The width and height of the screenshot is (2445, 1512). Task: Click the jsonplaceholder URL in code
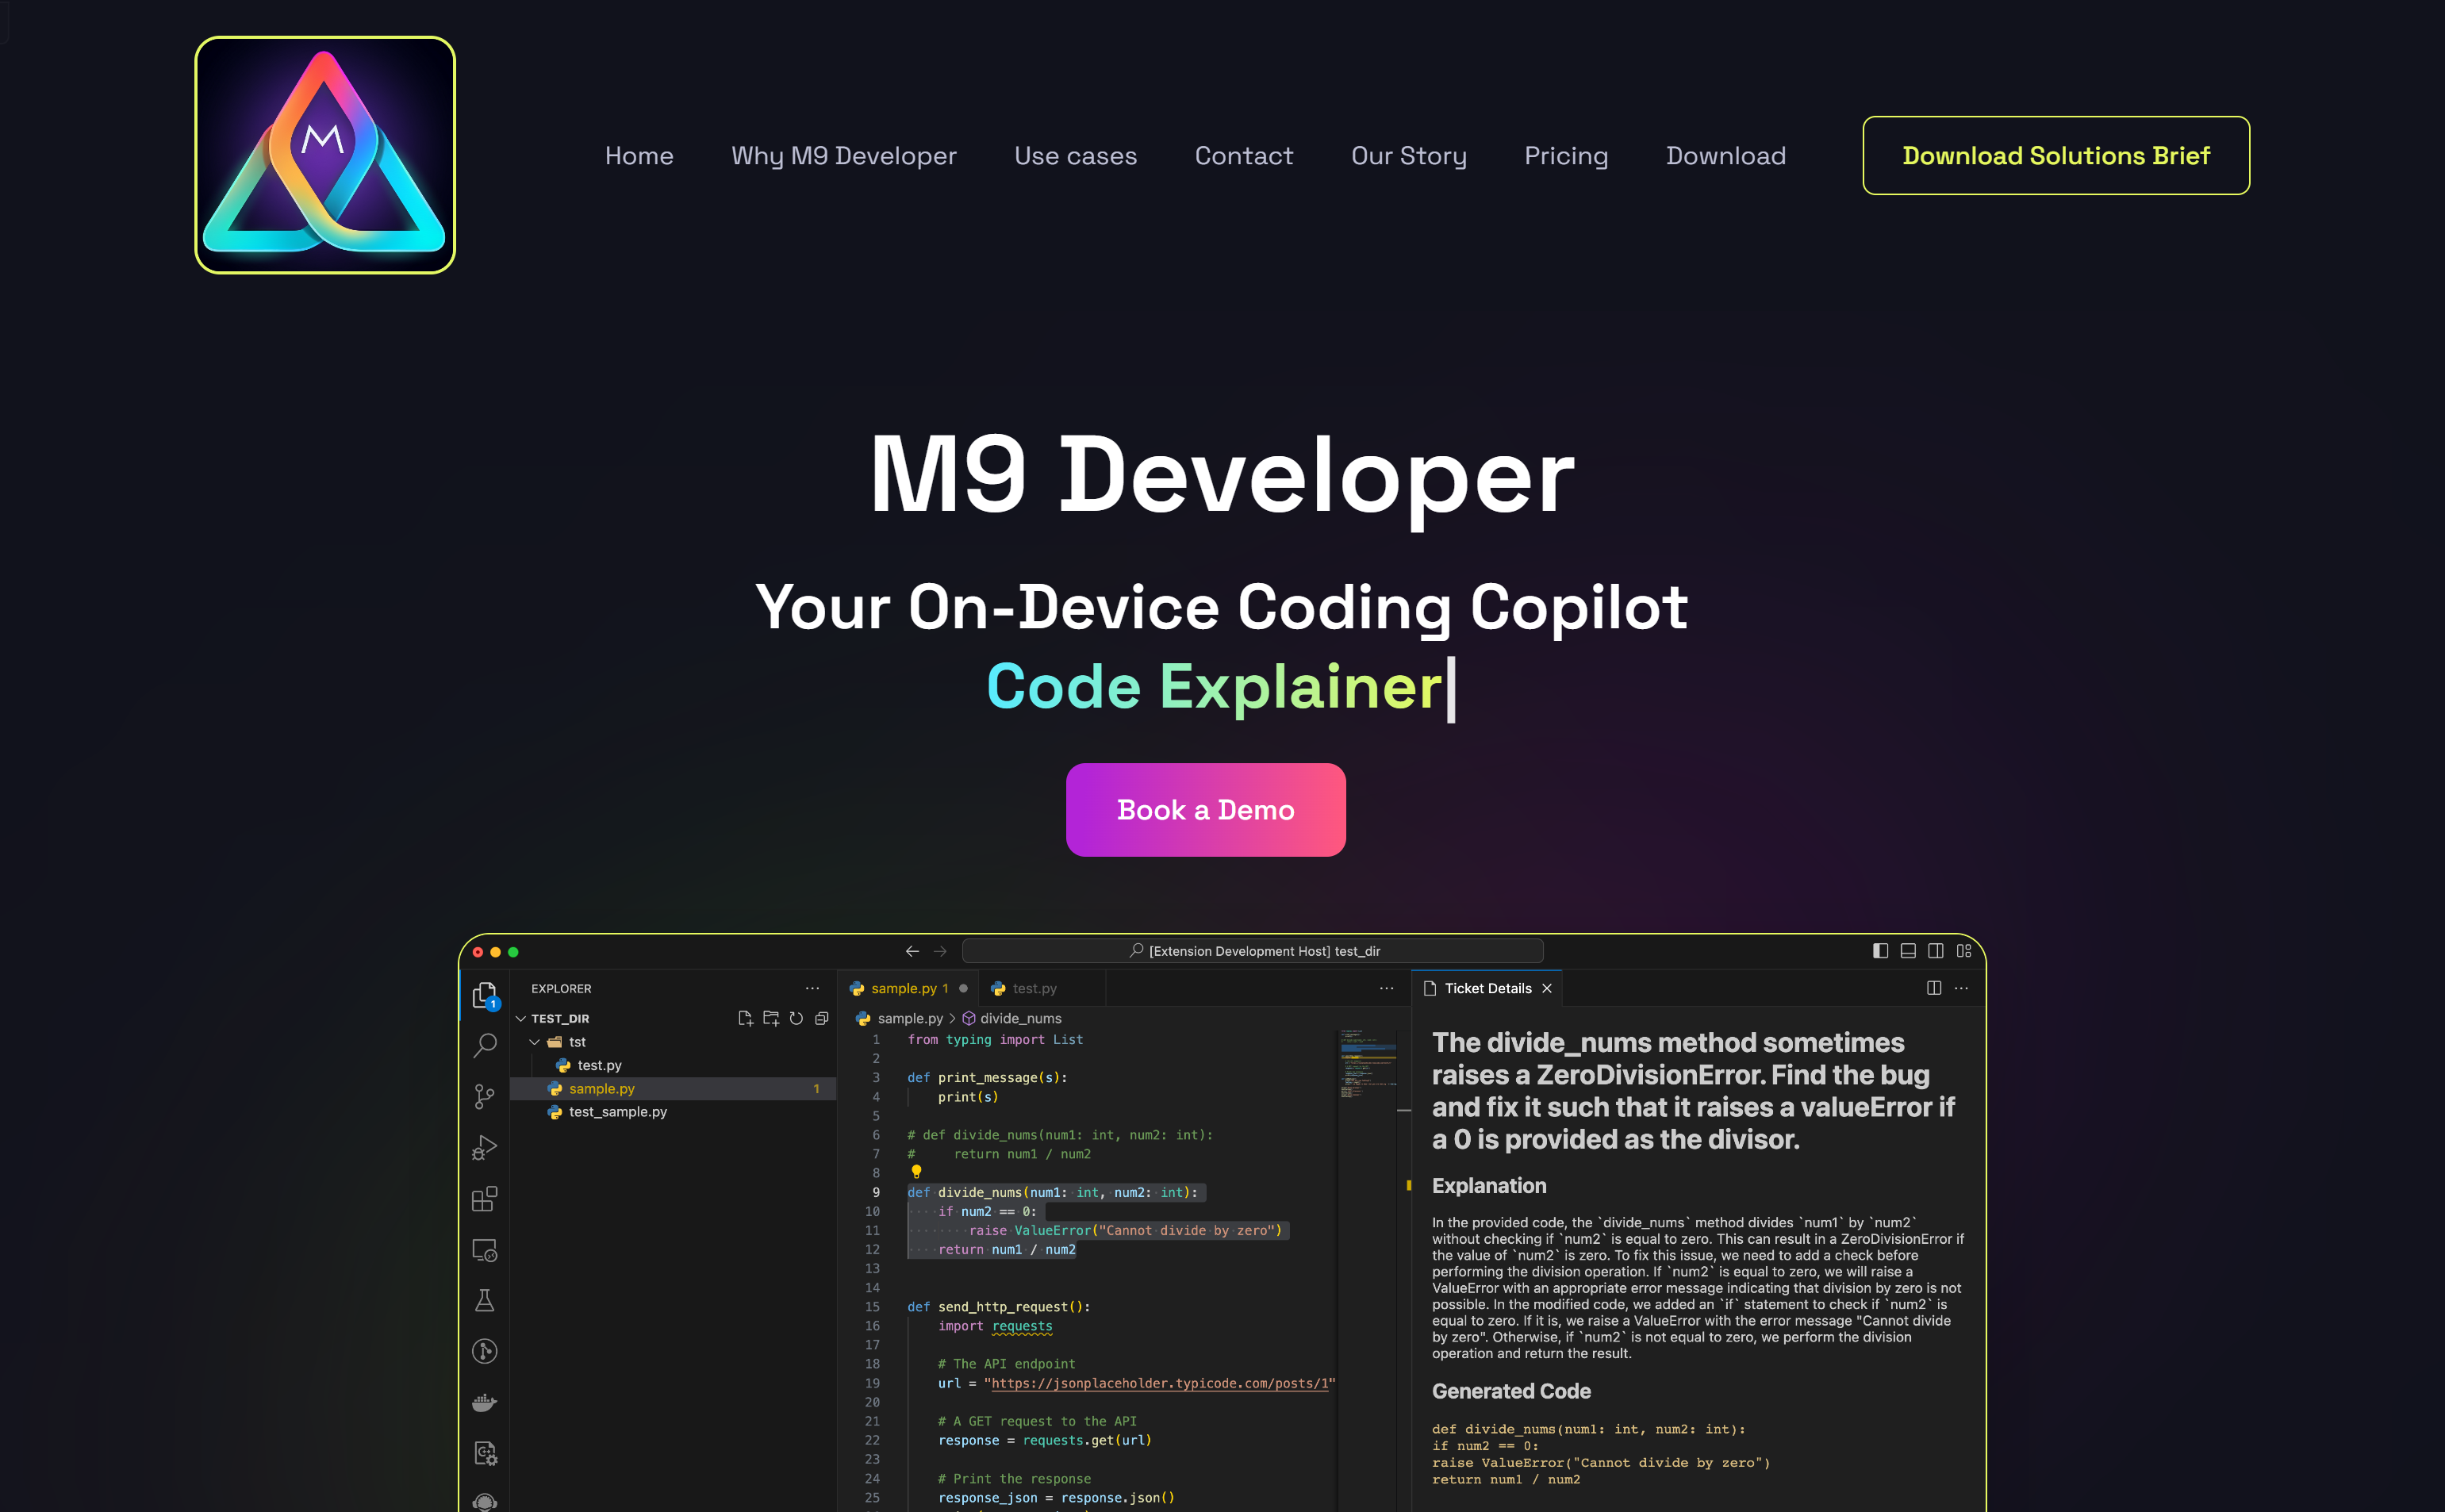1160,1383
